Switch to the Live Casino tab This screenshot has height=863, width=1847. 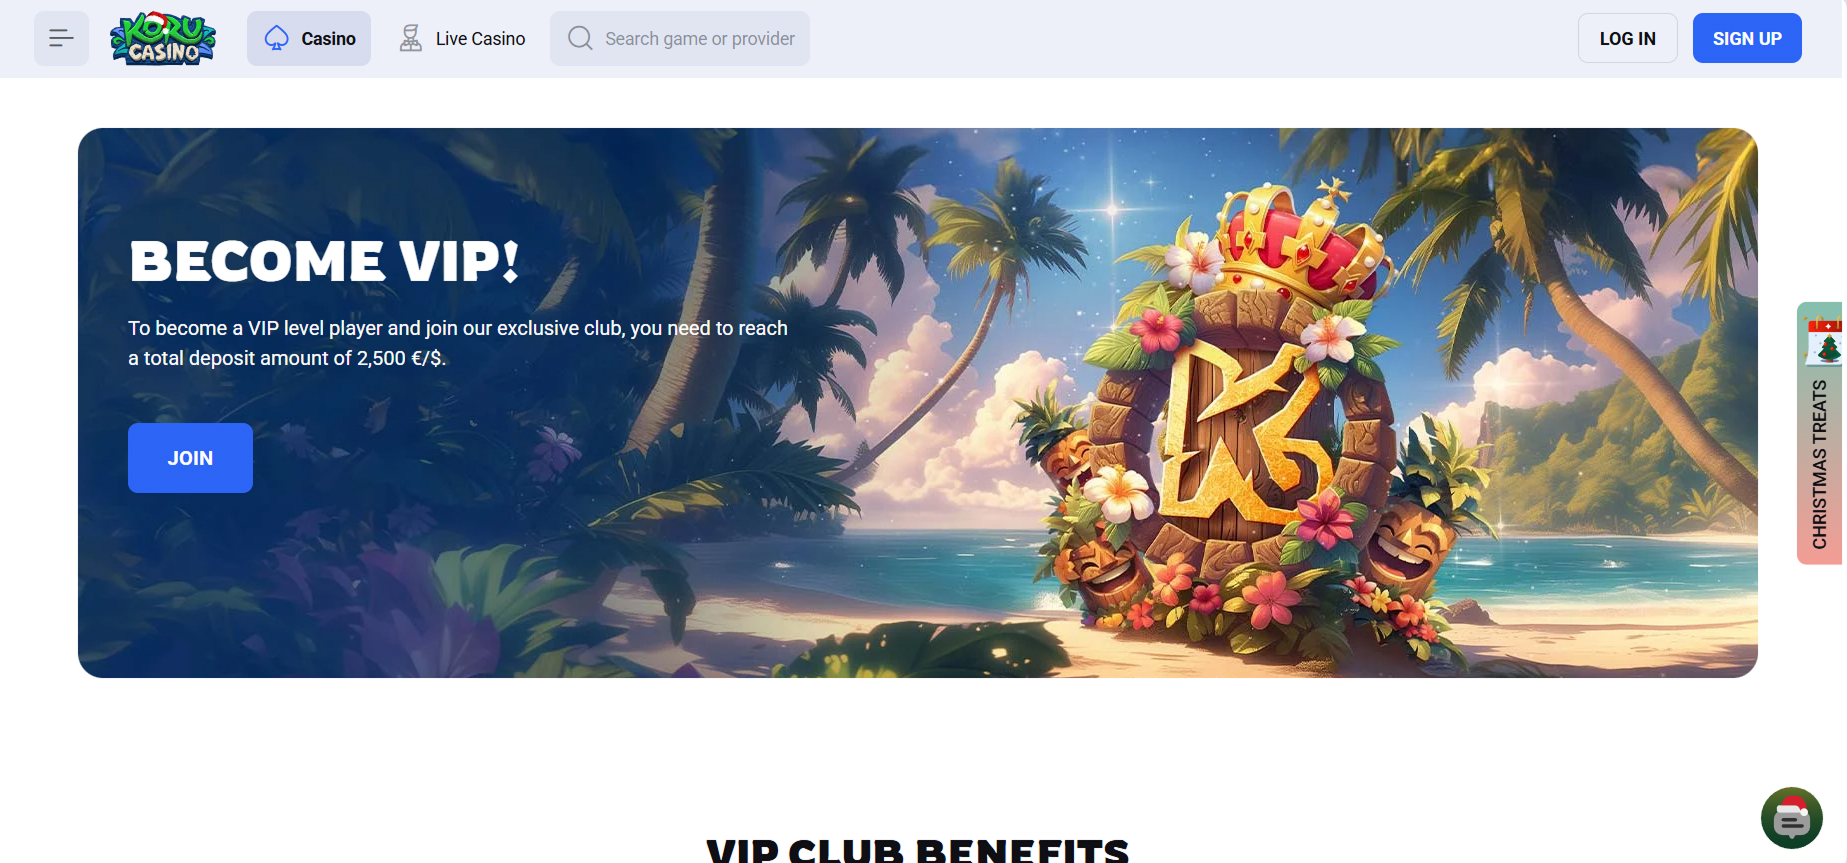click(x=462, y=39)
